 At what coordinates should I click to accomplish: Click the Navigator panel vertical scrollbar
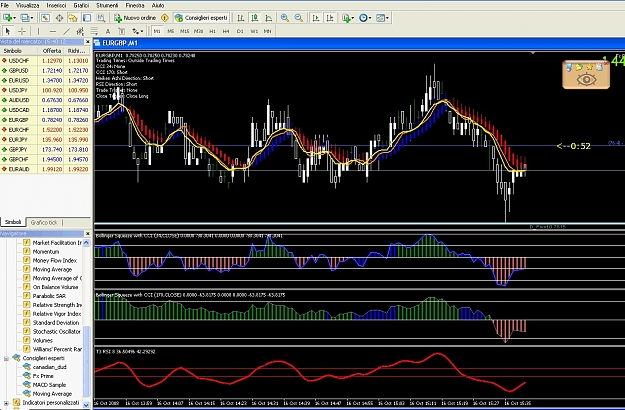(86, 323)
